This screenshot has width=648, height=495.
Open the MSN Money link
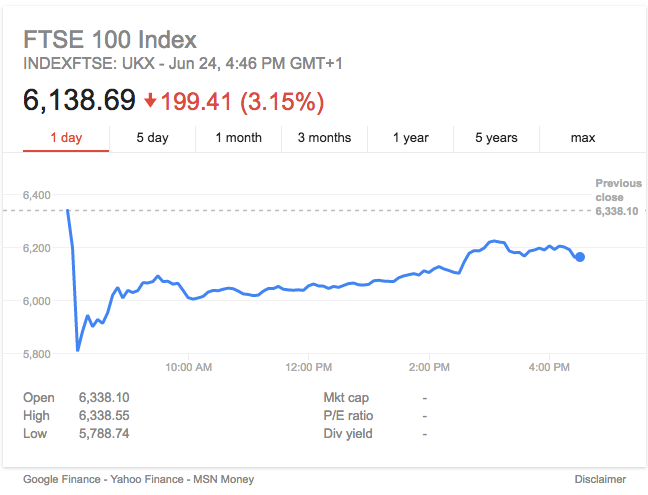click(223, 479)
